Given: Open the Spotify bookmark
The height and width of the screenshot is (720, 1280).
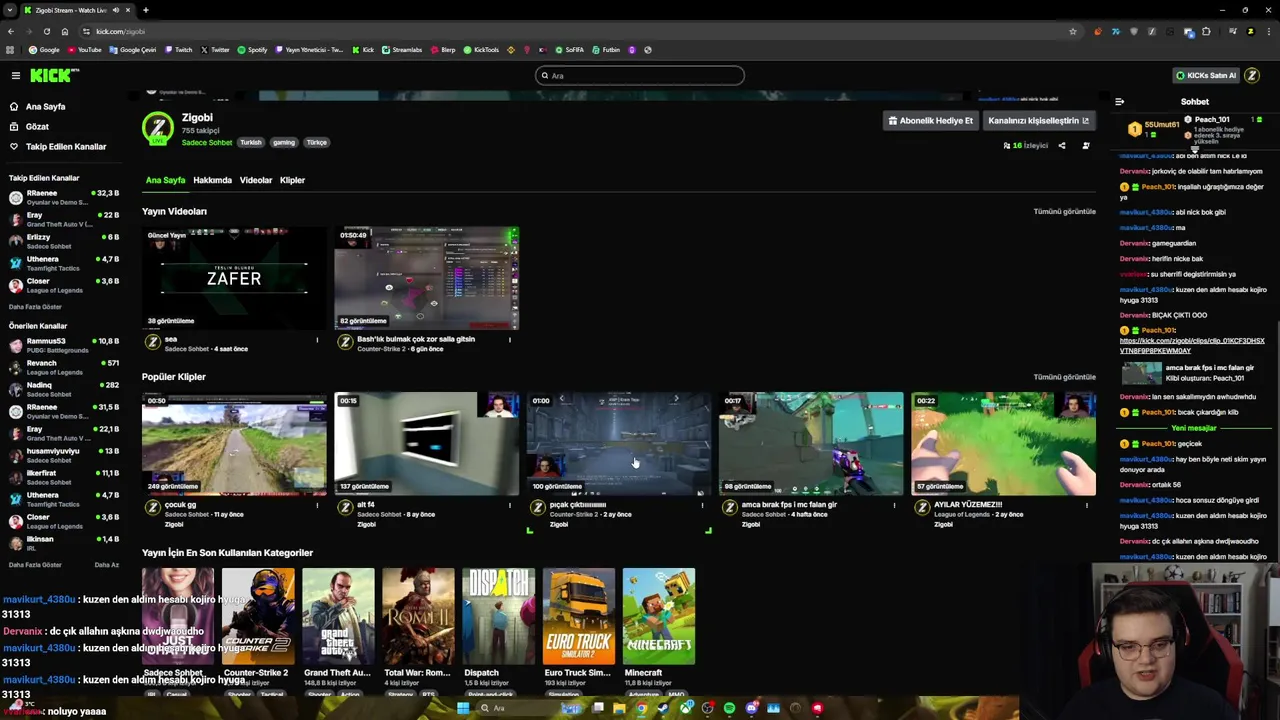Looking at the screenshot, I should tap(253, 50).
